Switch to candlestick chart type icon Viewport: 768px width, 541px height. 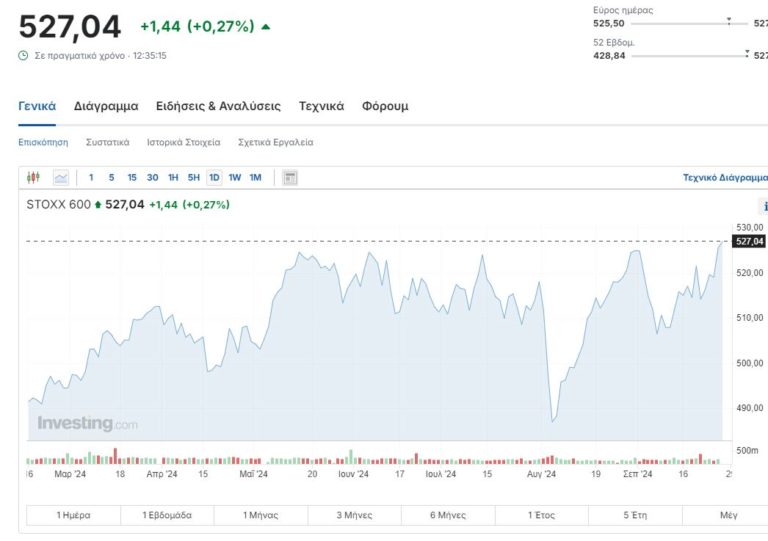33,178
